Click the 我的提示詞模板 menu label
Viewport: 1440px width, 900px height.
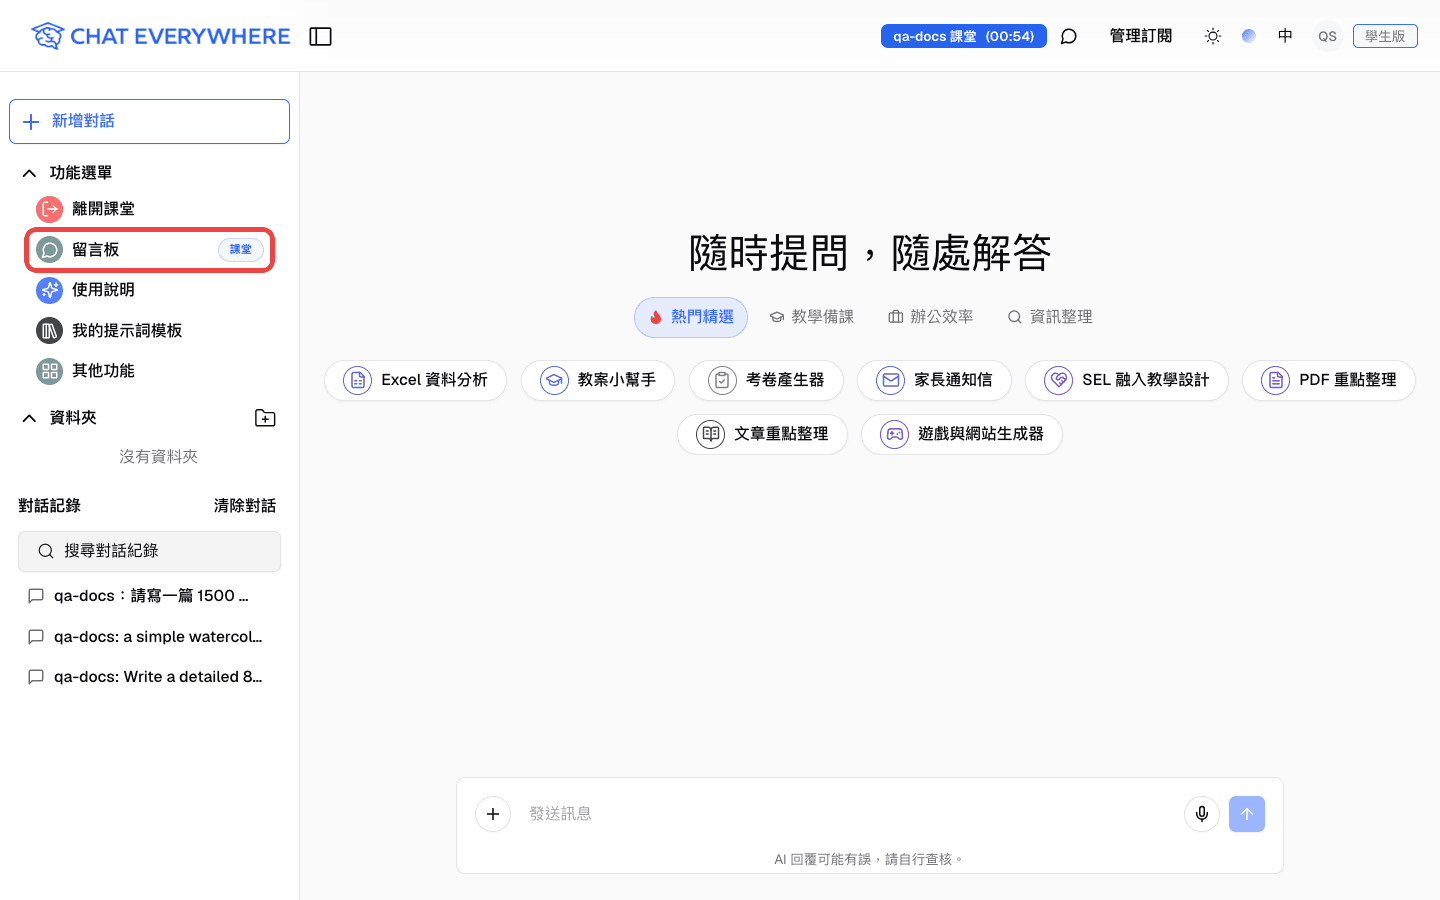pyautogui.click(x=127, y=331)
